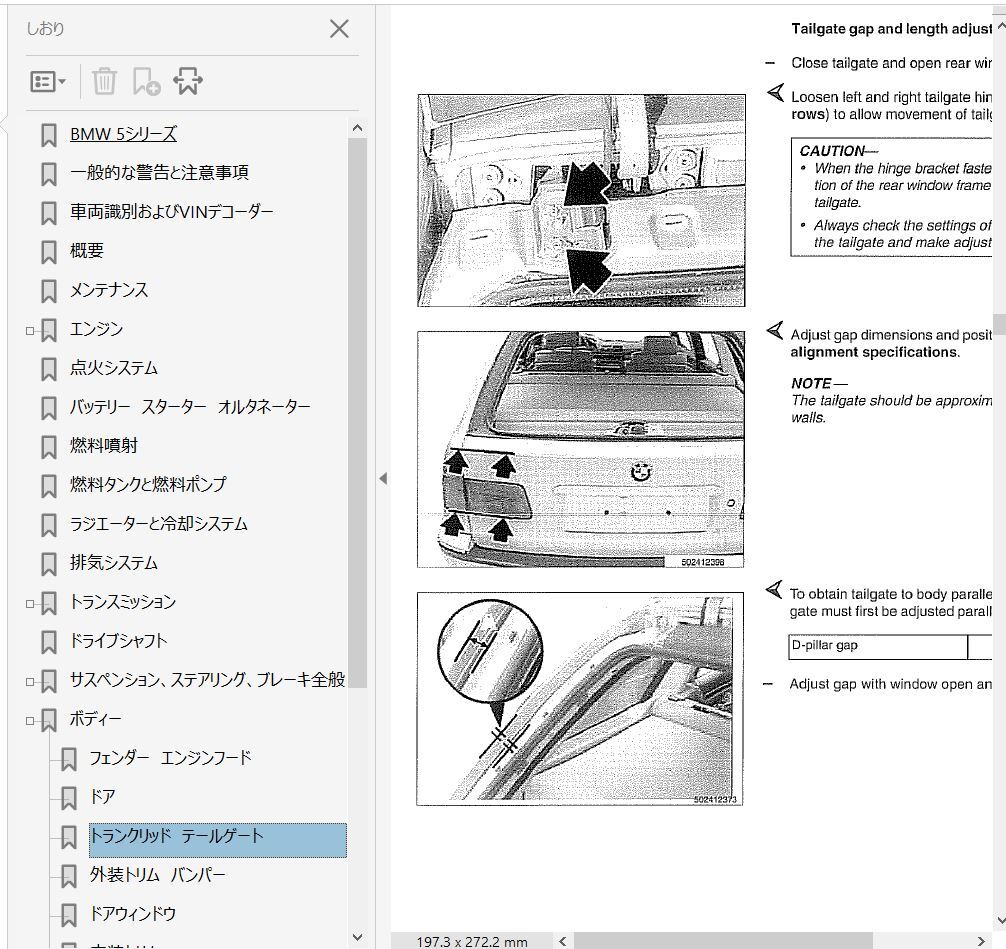Screen dimensions: 1006x949
Task: Click bookmark panel scroll up arrow
Action: pyautogui.click(x=357, y=128)
